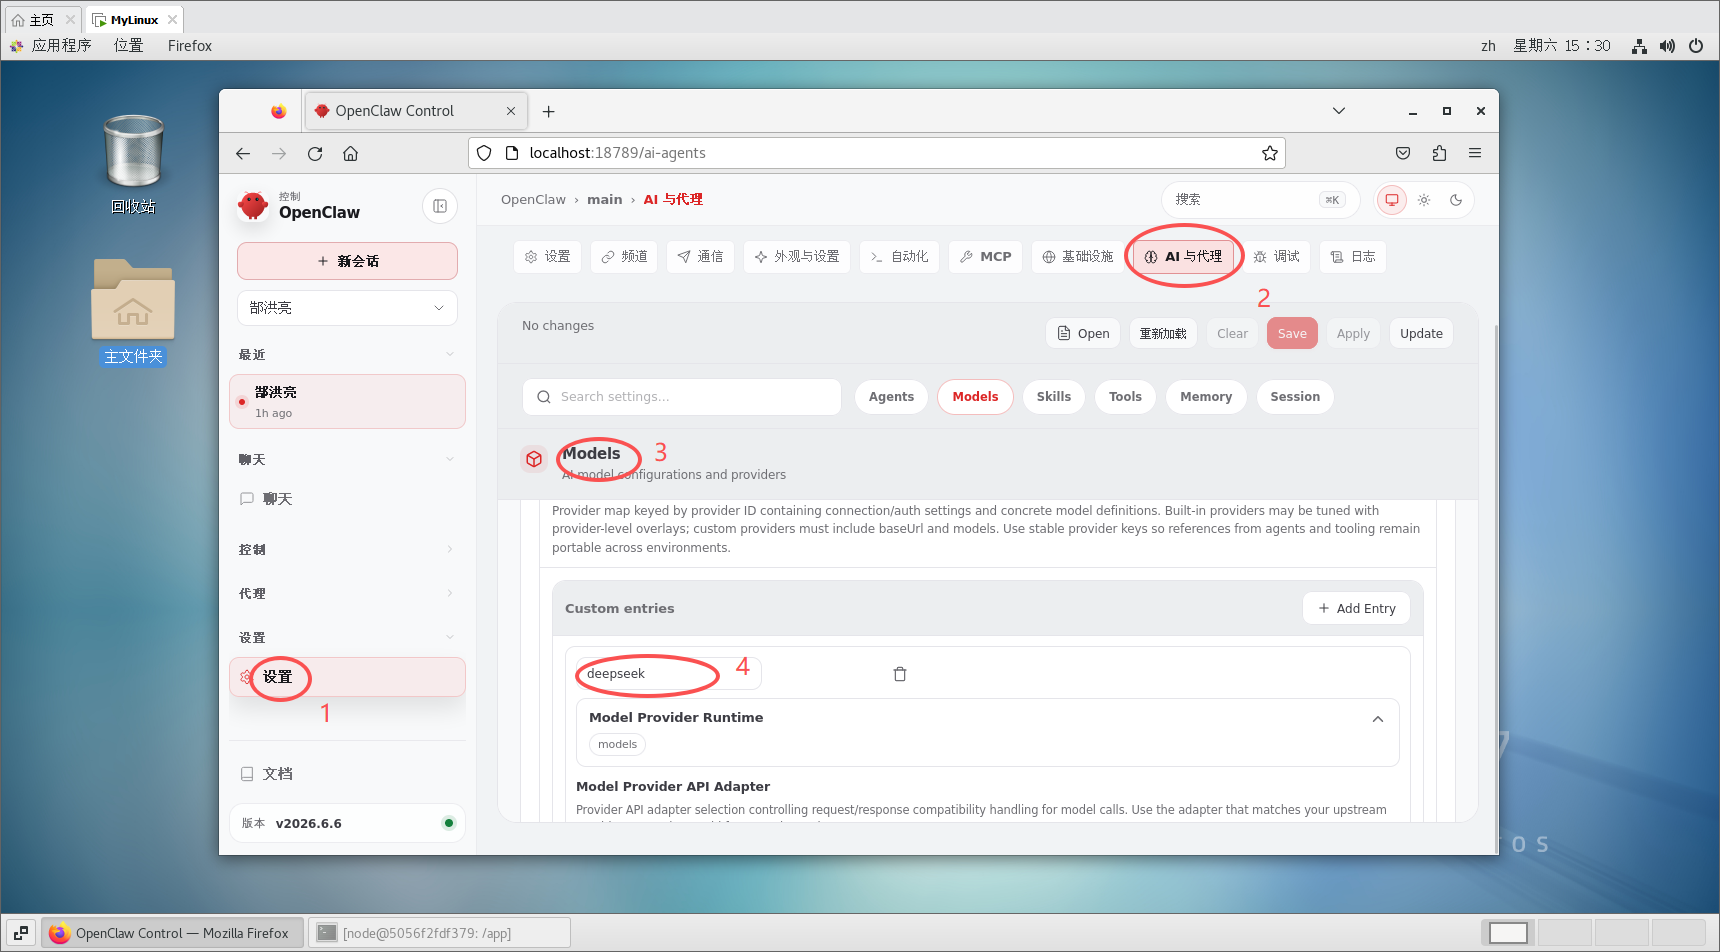
Task: Click the Update button
Action: 1421,334
